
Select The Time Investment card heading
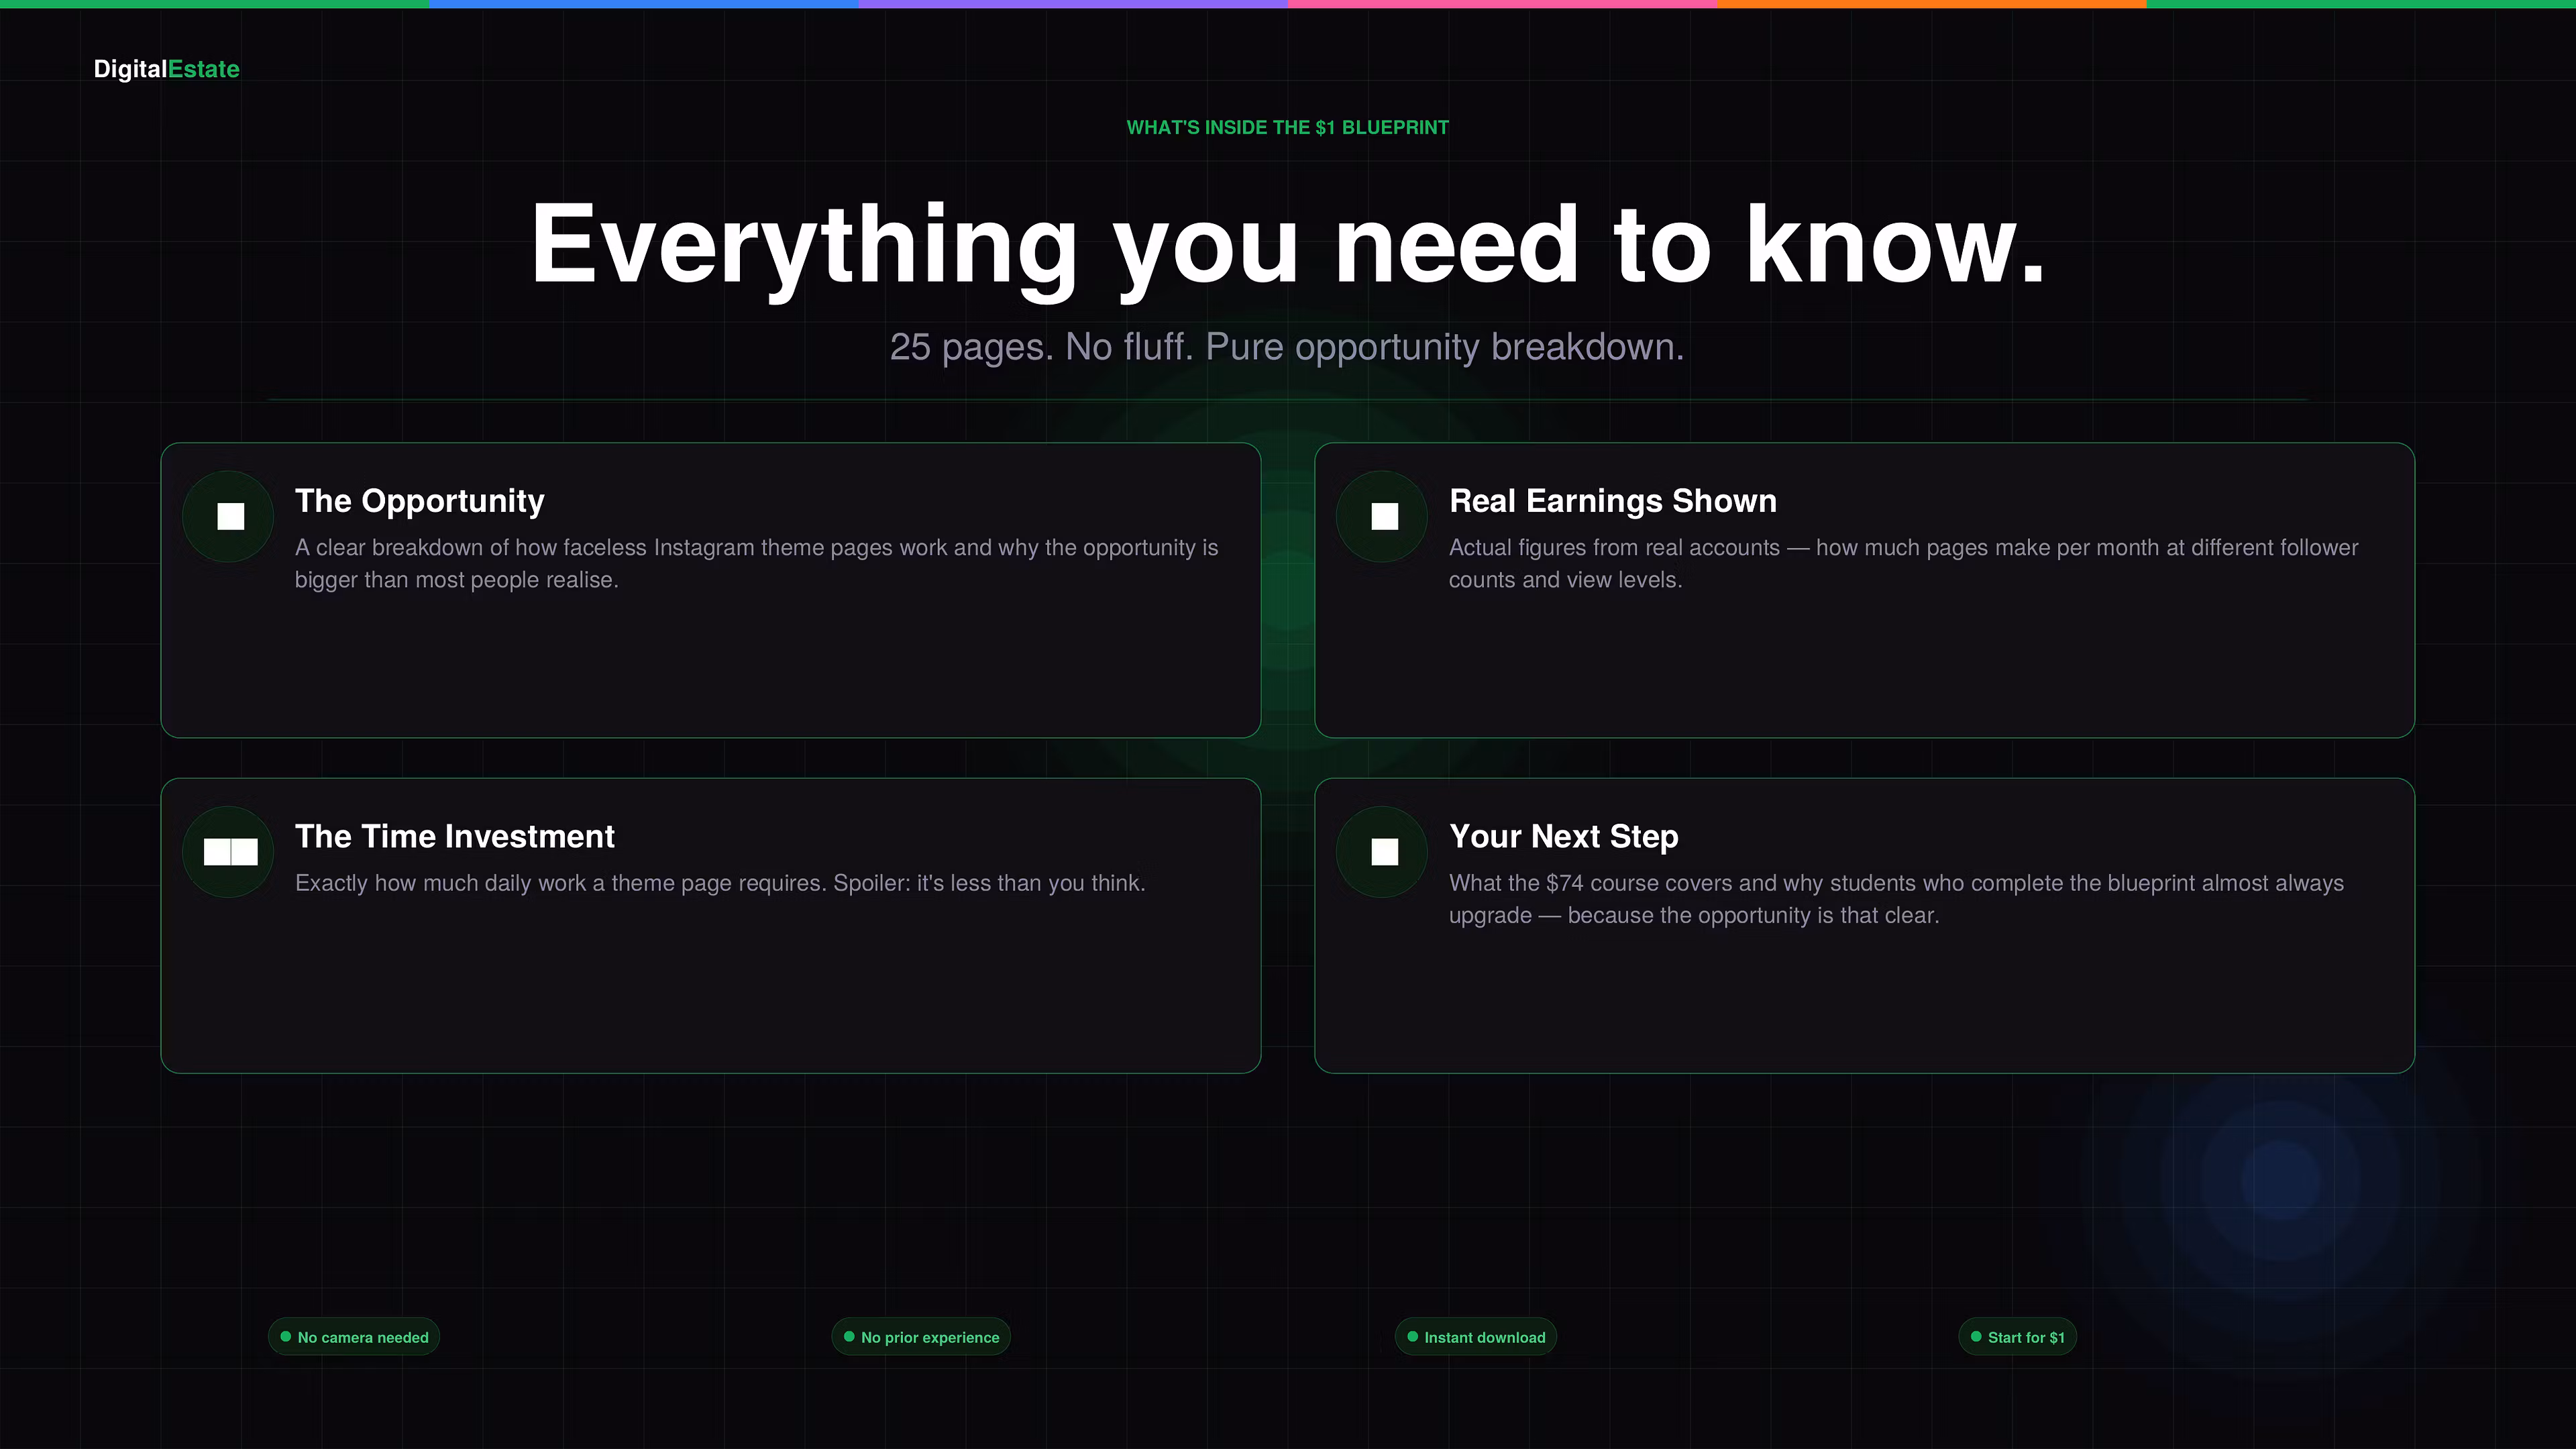point(454,836)
